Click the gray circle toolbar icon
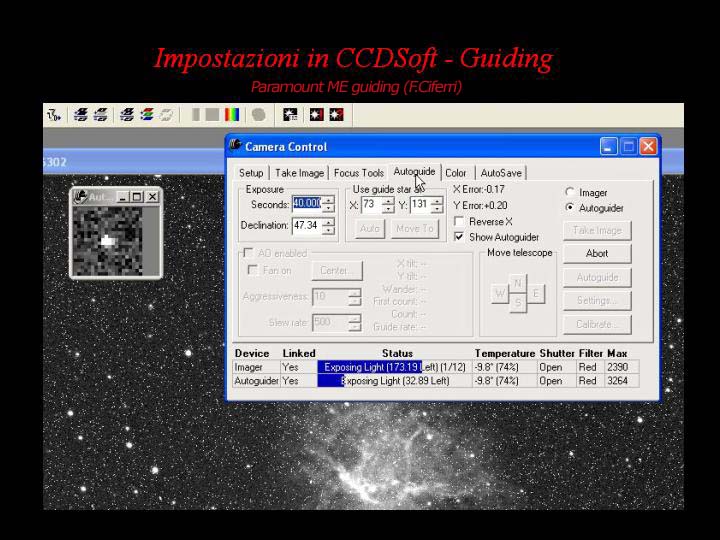This screenshot has width=720, height=540. [x=259, y=114]
